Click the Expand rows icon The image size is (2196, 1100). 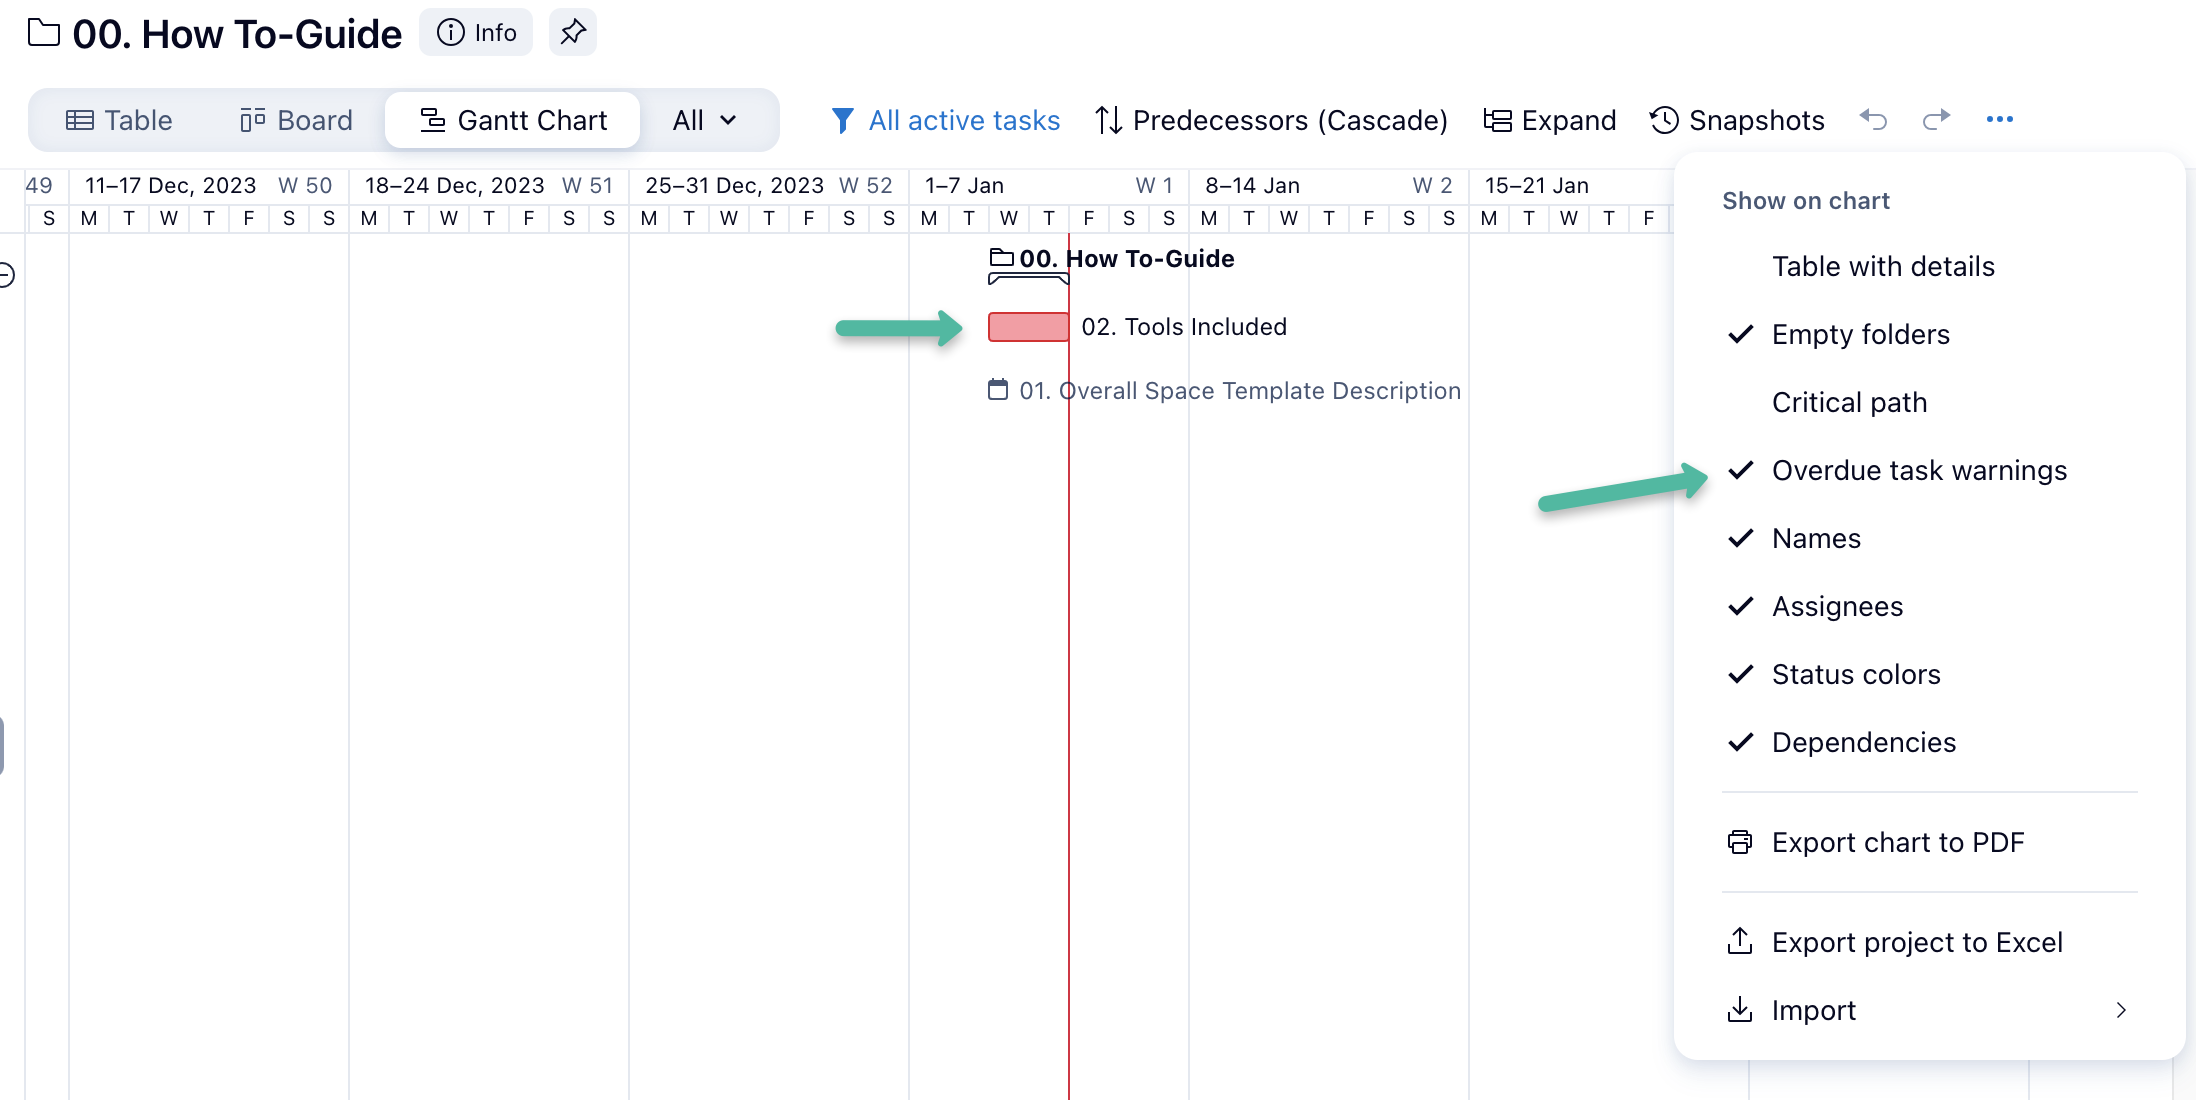[1497, 120]
